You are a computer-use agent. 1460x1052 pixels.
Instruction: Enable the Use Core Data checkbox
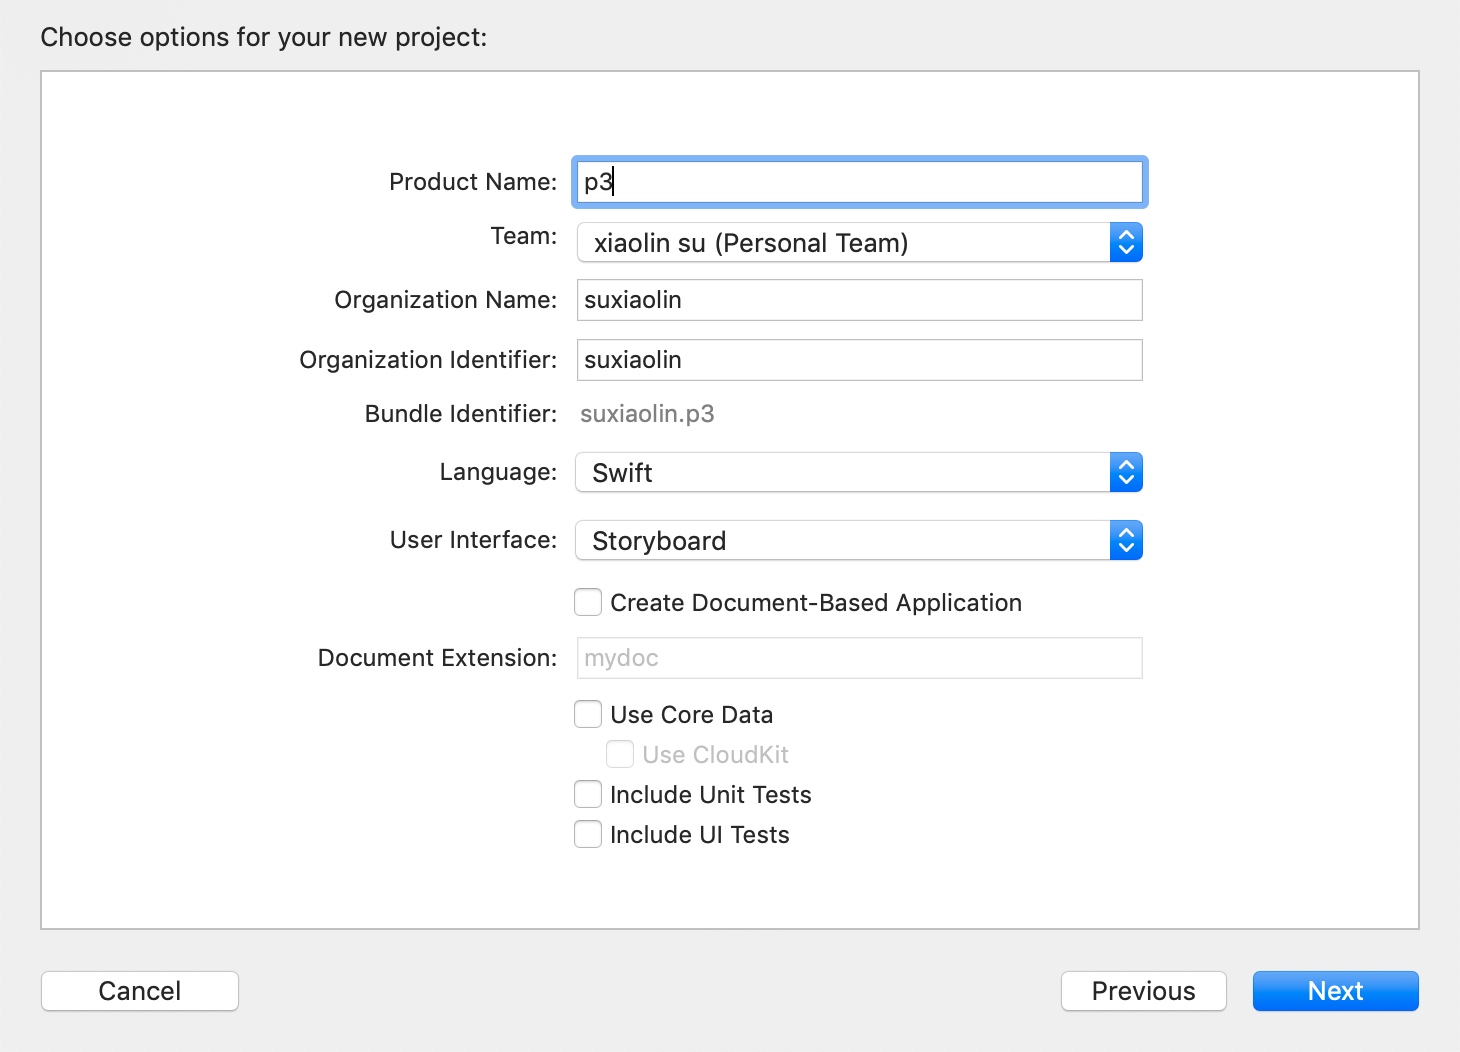[588, 714]
